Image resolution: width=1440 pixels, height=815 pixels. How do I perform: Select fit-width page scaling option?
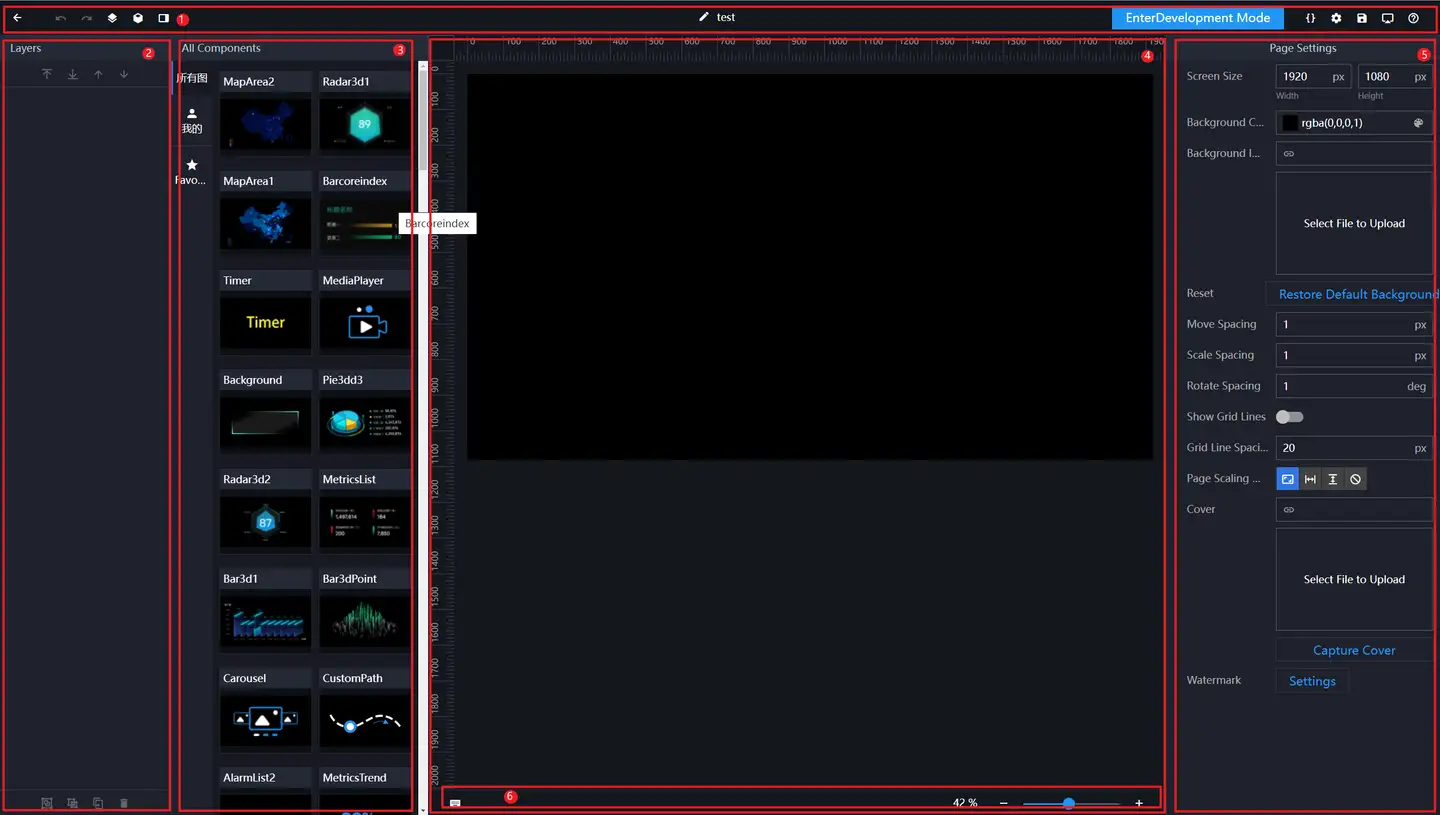1310,479
